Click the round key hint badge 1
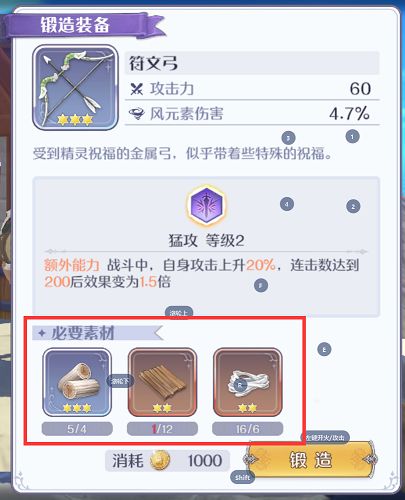 tap(352, 136)
